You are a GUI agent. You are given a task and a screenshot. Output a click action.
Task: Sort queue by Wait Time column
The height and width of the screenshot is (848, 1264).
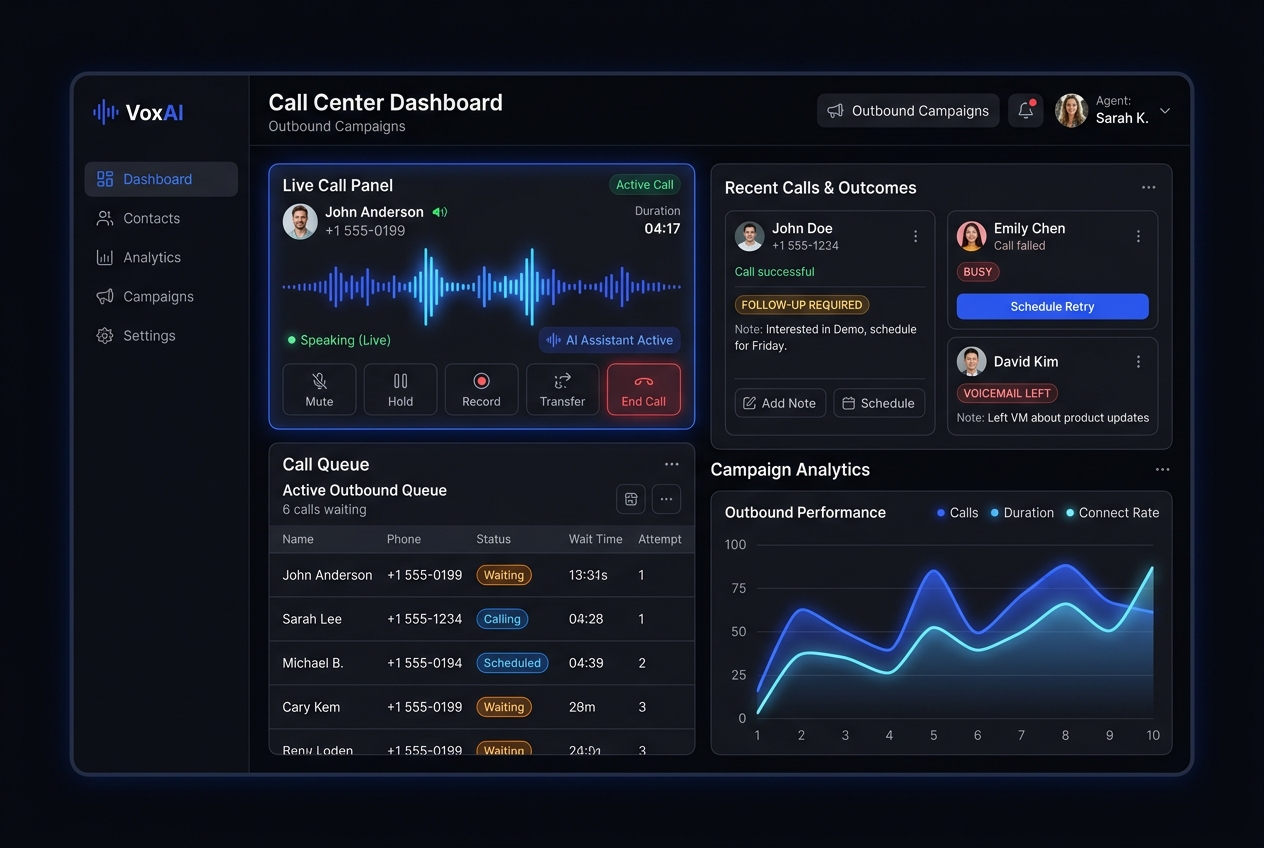click(x=595, y=539)
